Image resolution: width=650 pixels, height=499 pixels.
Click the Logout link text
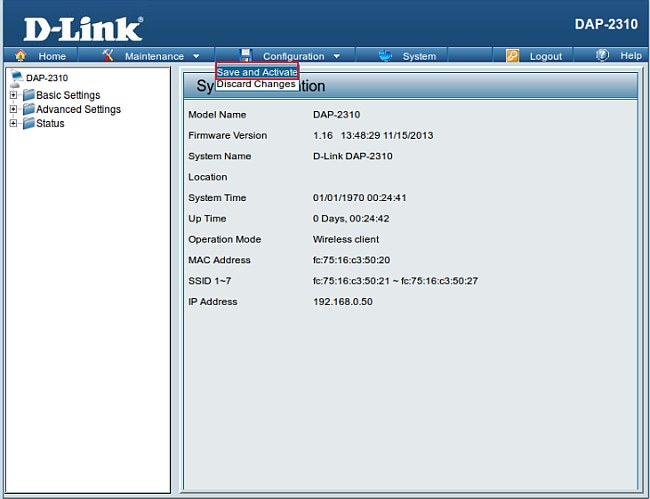pyautogui.click(x=546, y=57)
